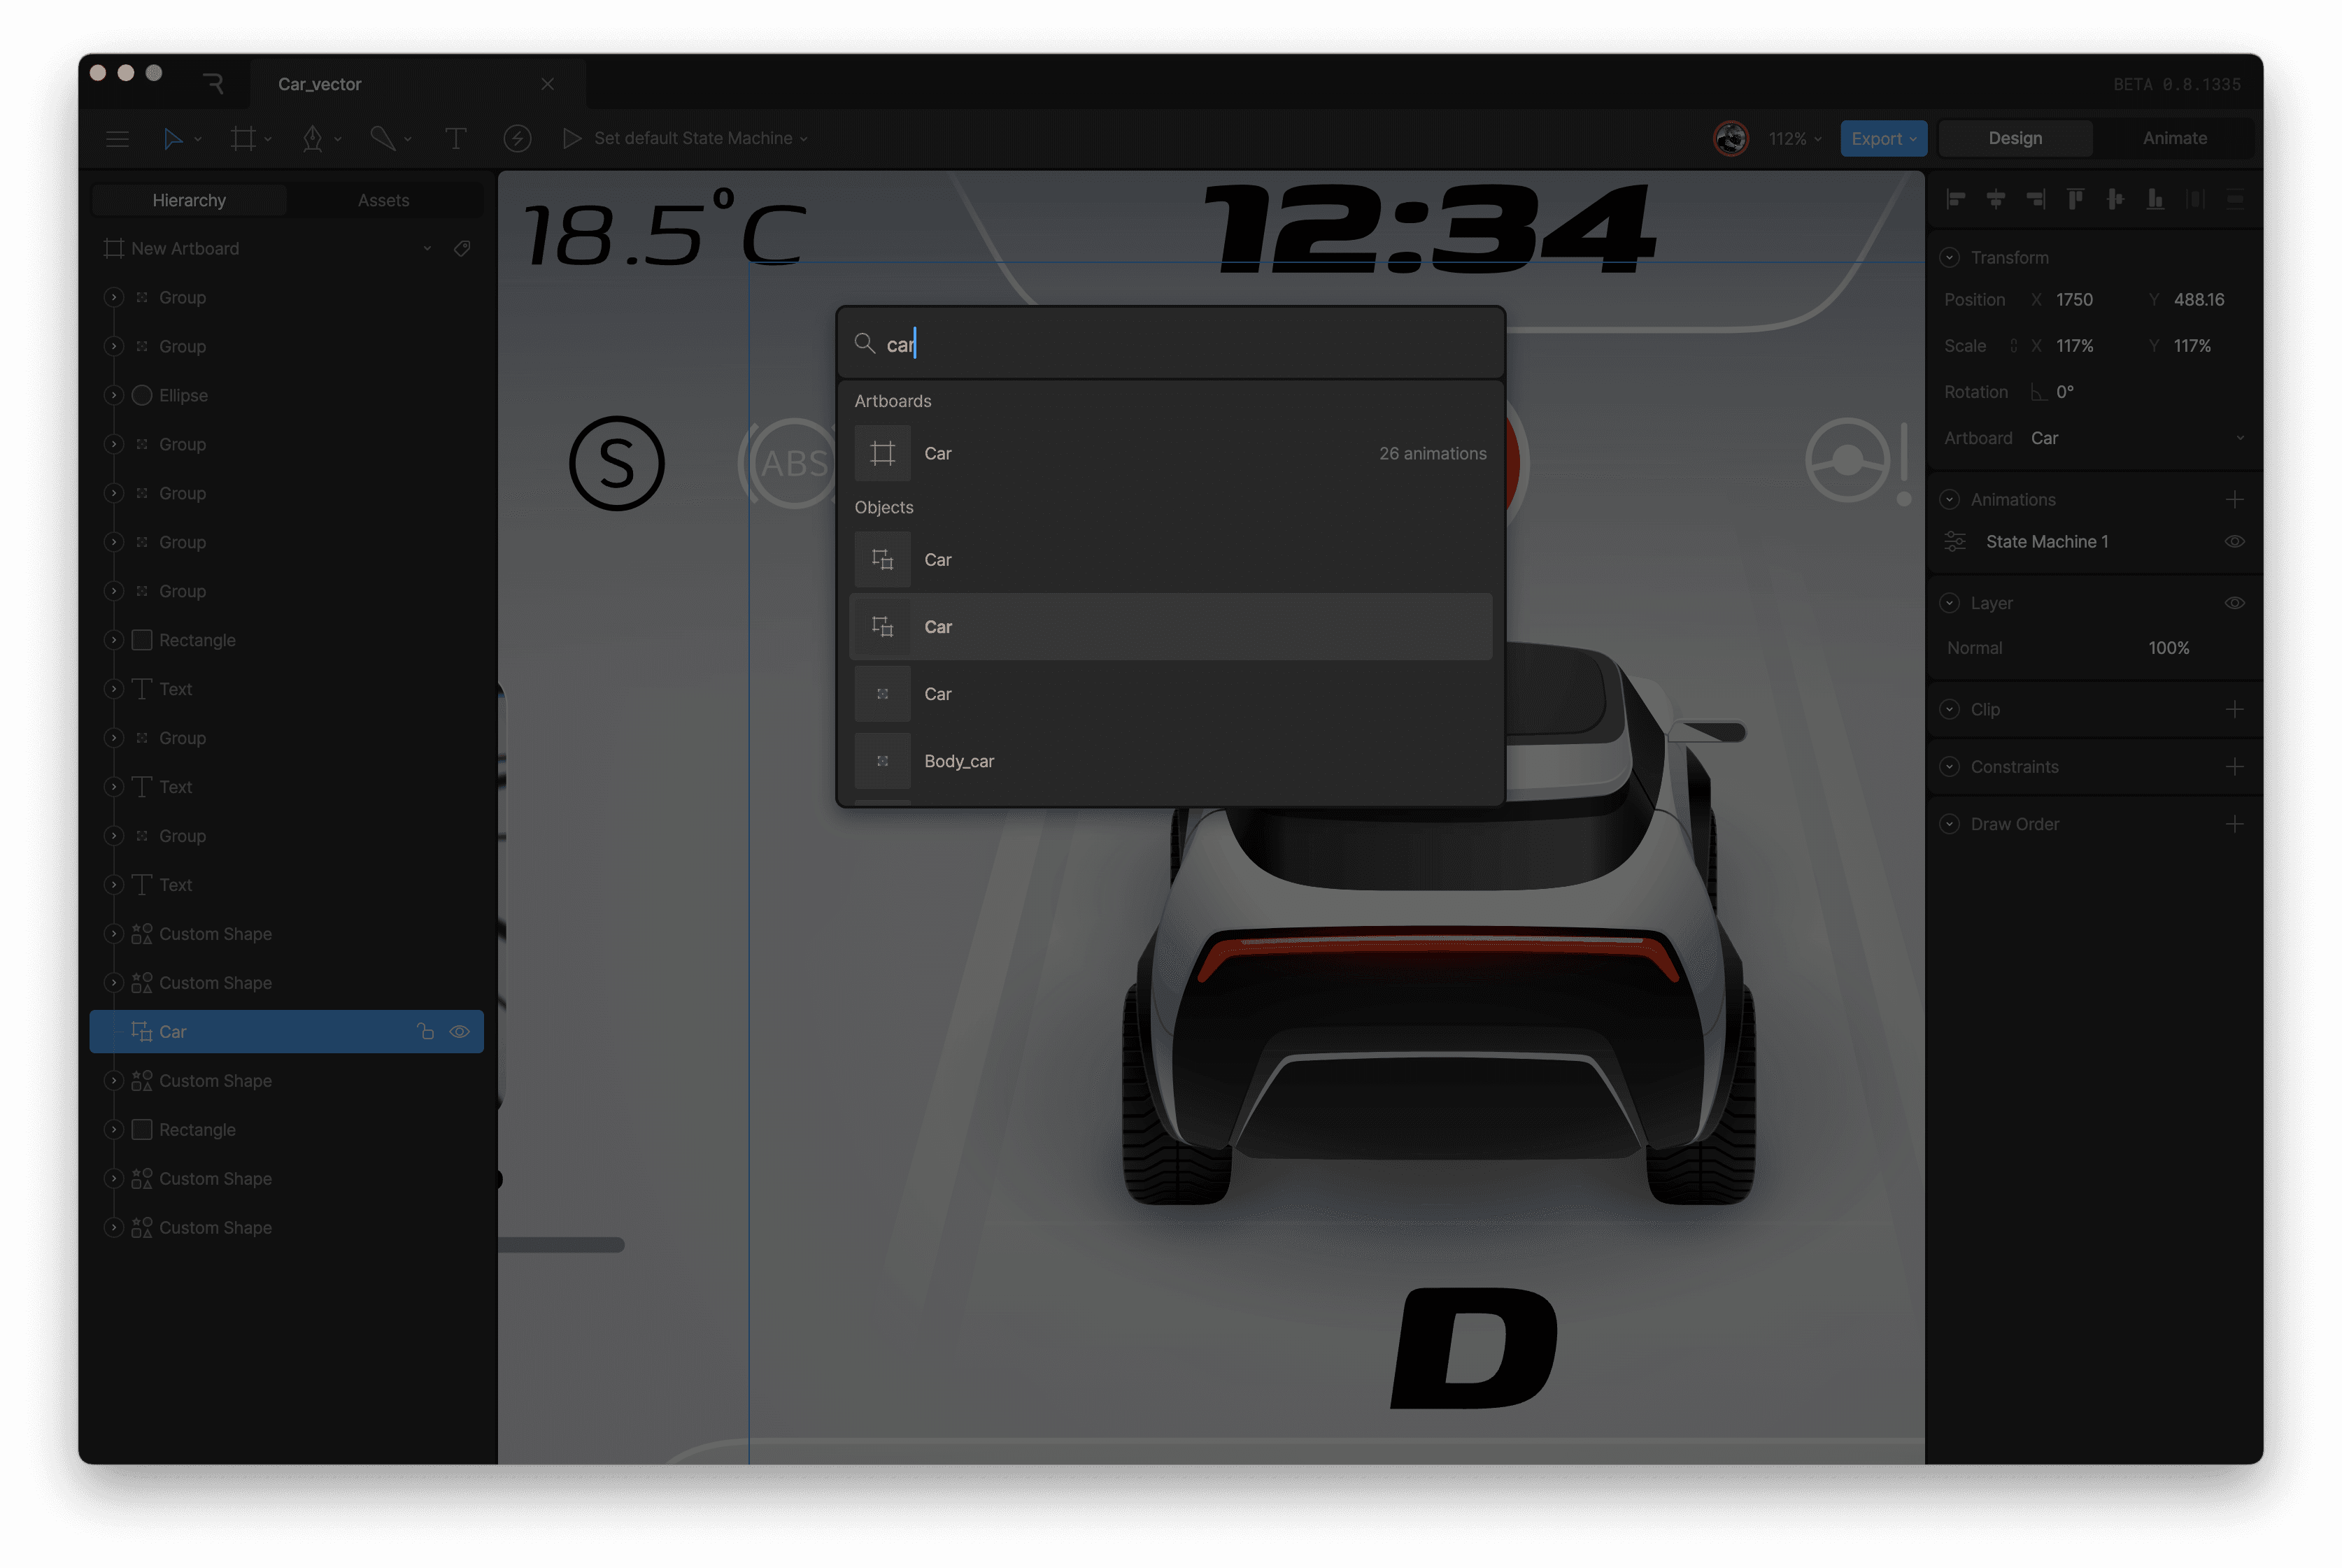Image resolution: width=2342 pixels, height=1568 pixels.
Task: Click the Text tool icon
Action: (455, 139)
